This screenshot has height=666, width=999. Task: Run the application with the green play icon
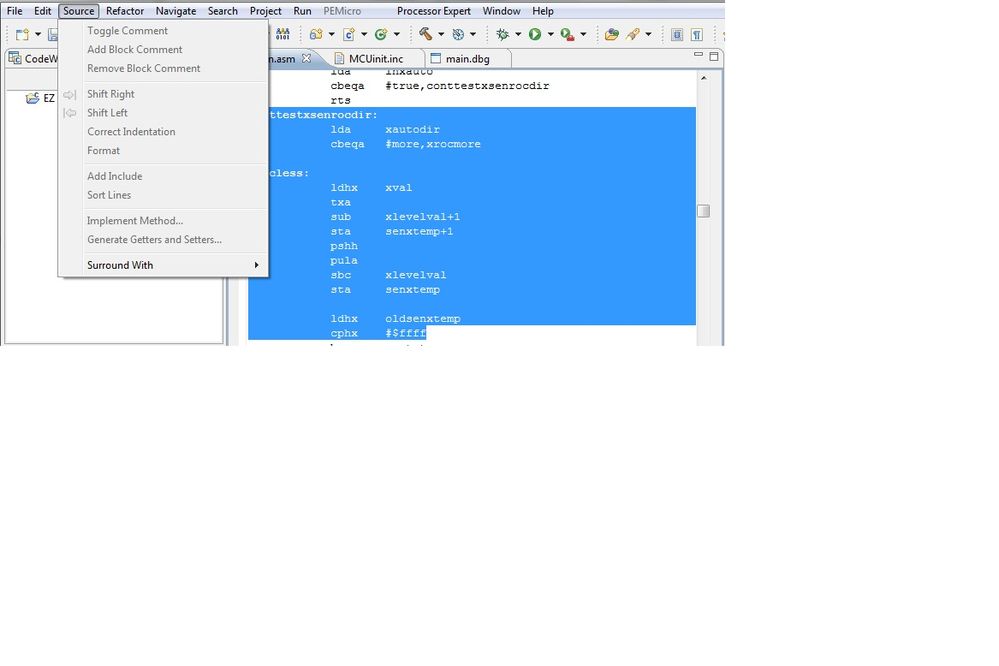click(x=536, y=33)
